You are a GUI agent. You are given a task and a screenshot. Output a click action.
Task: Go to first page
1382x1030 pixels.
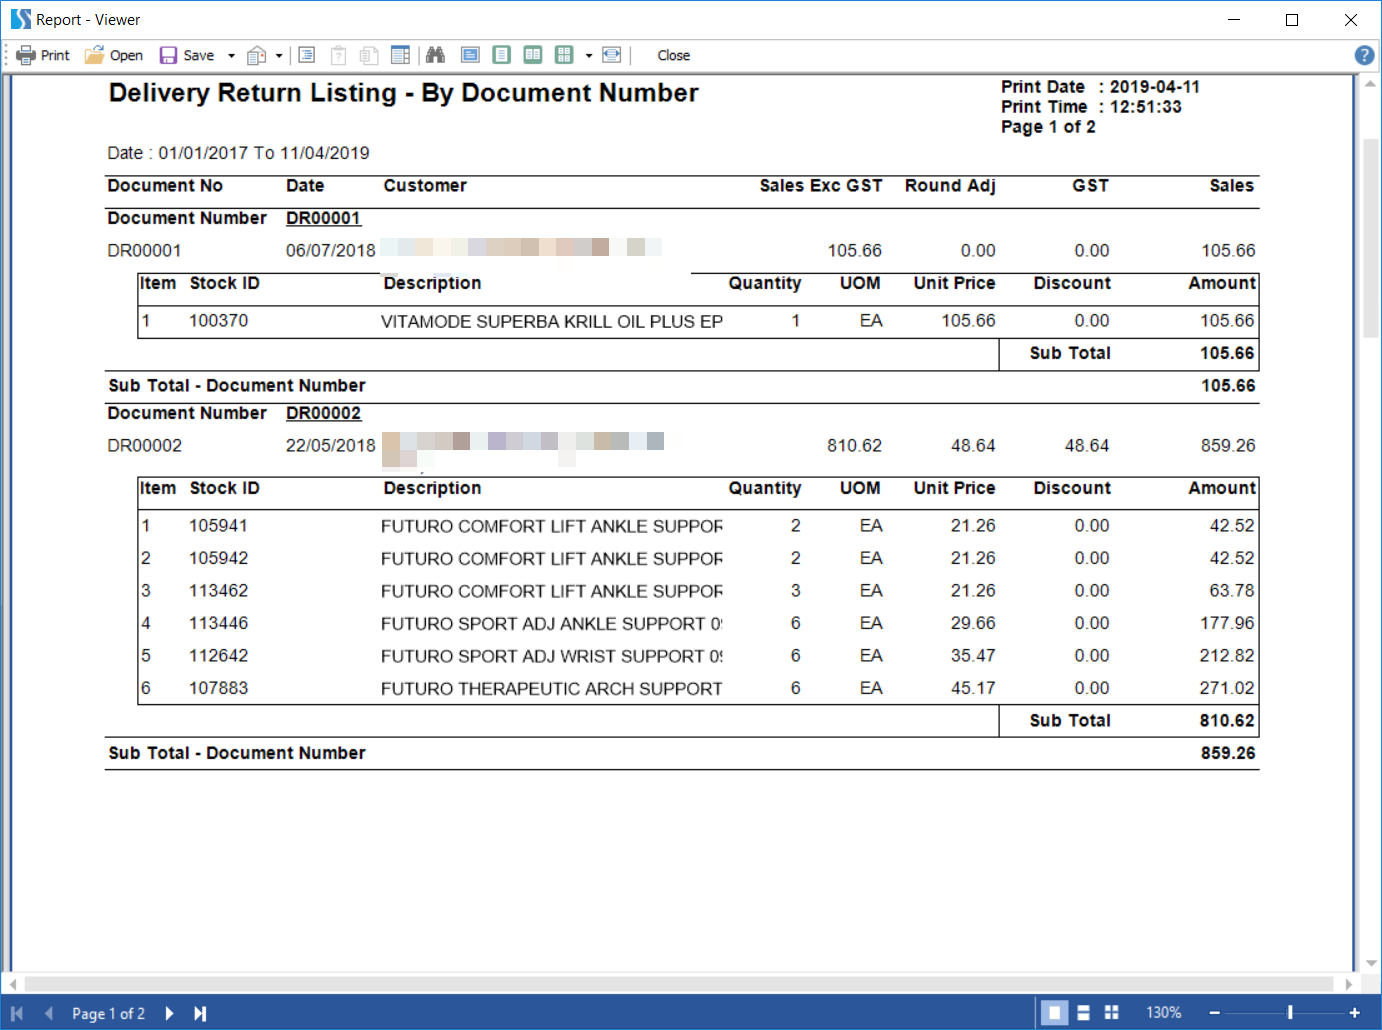[x=17, y=1013]
